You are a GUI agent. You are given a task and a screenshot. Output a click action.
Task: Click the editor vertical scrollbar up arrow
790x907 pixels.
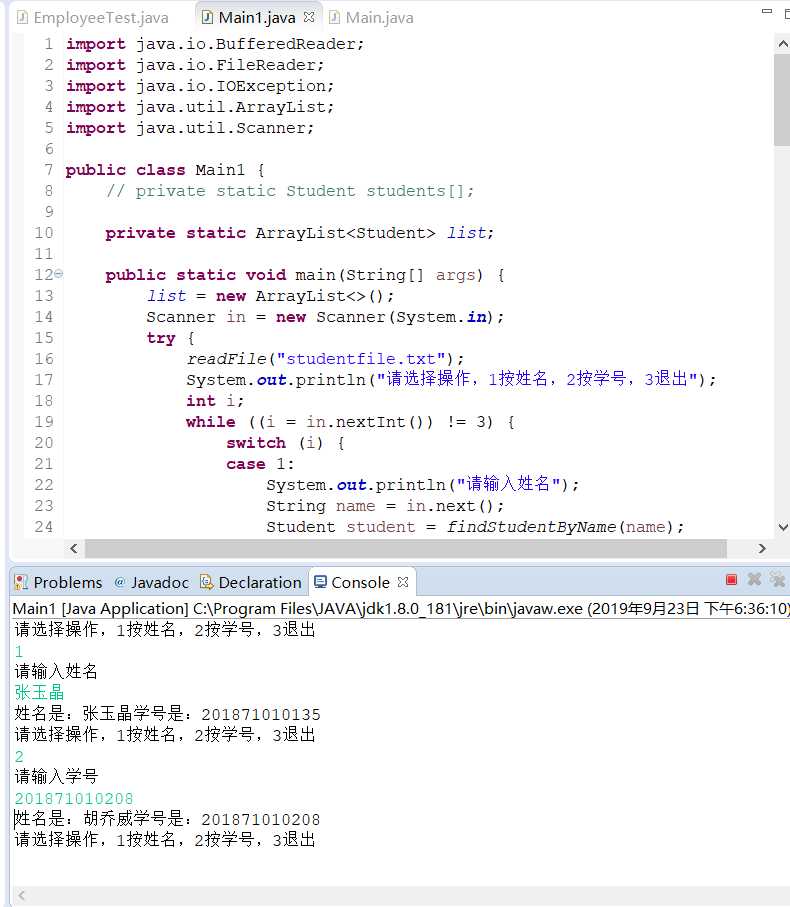pyautogui.click(x=782, y=43)
